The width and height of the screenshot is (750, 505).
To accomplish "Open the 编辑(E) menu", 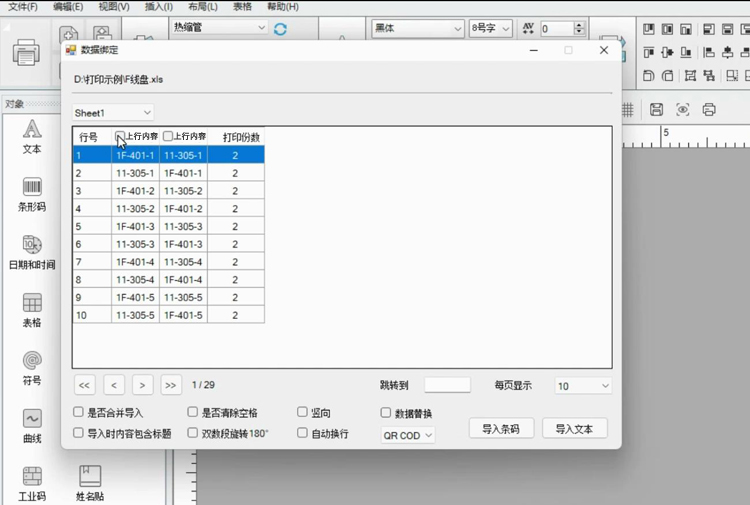I will click(68, 7).
